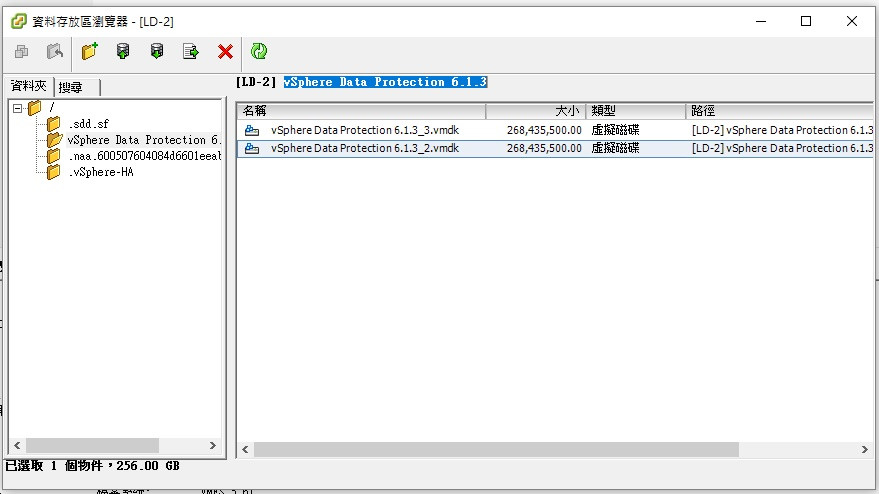Click size value of 6.1.3_2.vmdk row
879x494 pixels.
(x=544, y=148)
